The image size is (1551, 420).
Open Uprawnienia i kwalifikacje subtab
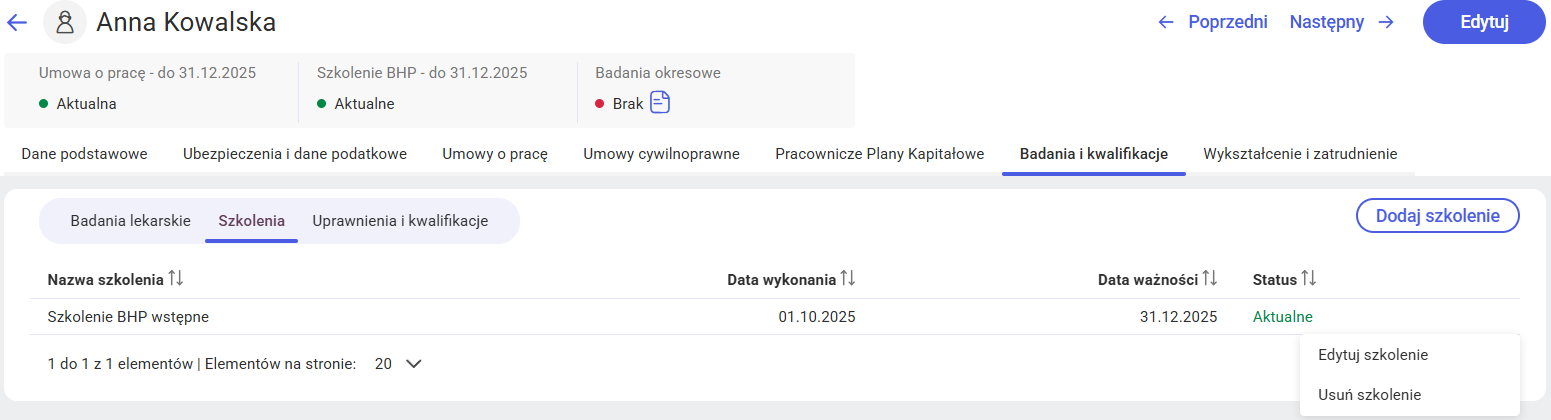(400, 221)
